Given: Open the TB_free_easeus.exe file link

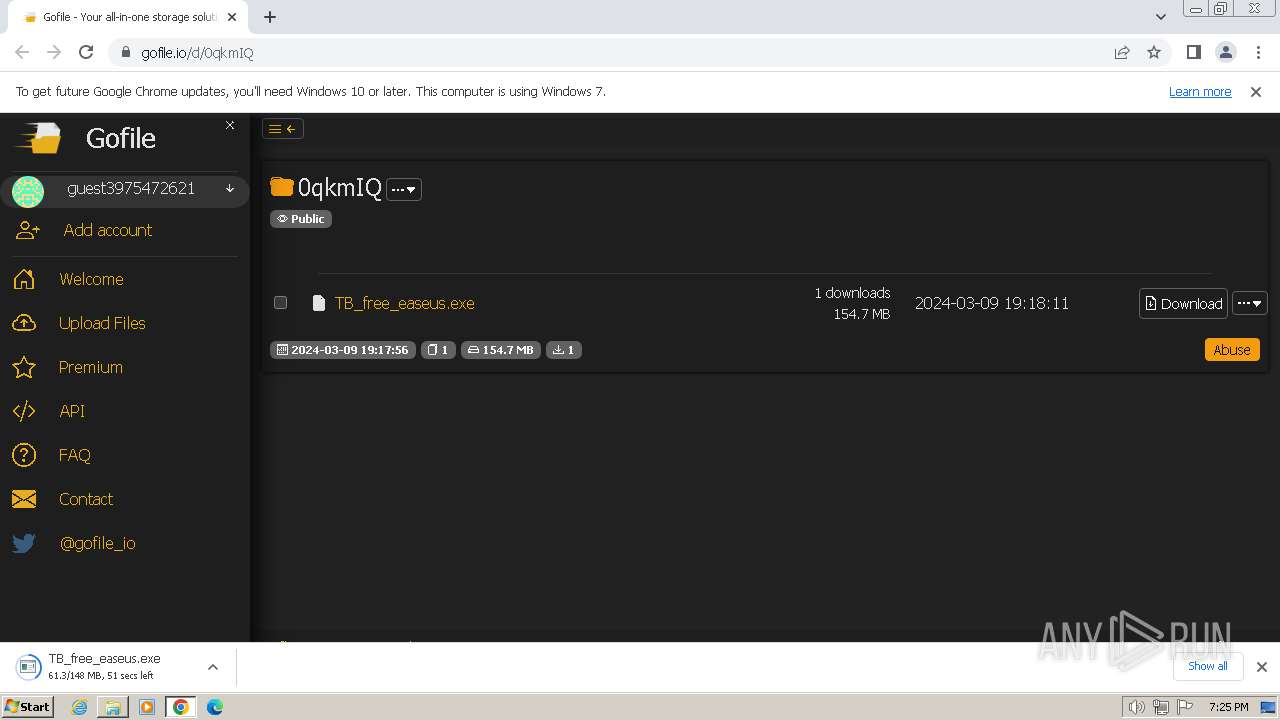Looking at the screenshot, I should (404, 303).
